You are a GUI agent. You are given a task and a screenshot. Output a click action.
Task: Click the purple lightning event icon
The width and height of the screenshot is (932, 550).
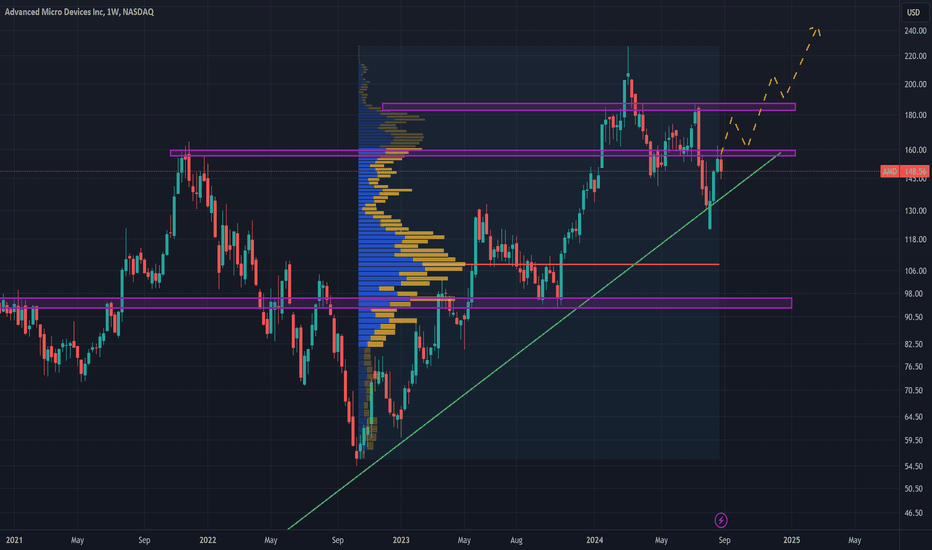tap(720, 521)
